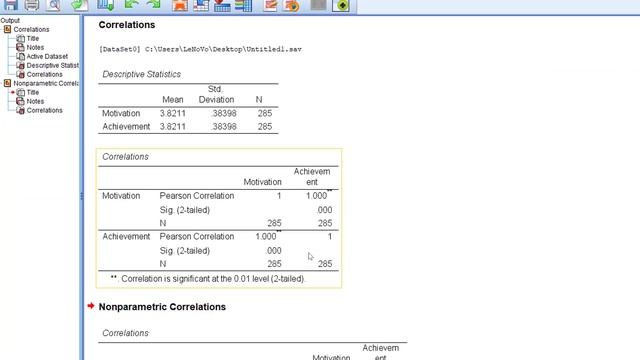Click Sig. (2-tailed) label in Motivation row
The height and width of the screenshot is (360, 640).
pyautogui.click(x=184, y=210)
